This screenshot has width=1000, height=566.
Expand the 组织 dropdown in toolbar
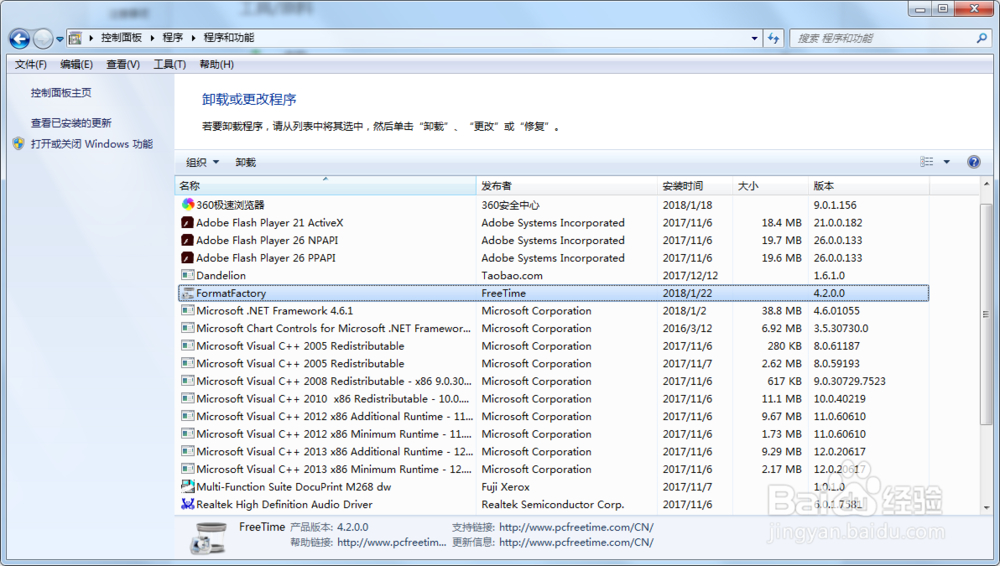coord(202,162)
